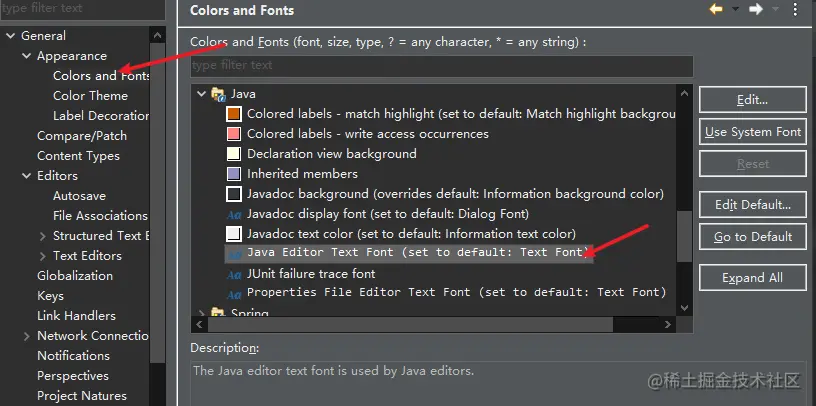
Task: Click the Javadoc text color swatch
Action: point(234,234)
